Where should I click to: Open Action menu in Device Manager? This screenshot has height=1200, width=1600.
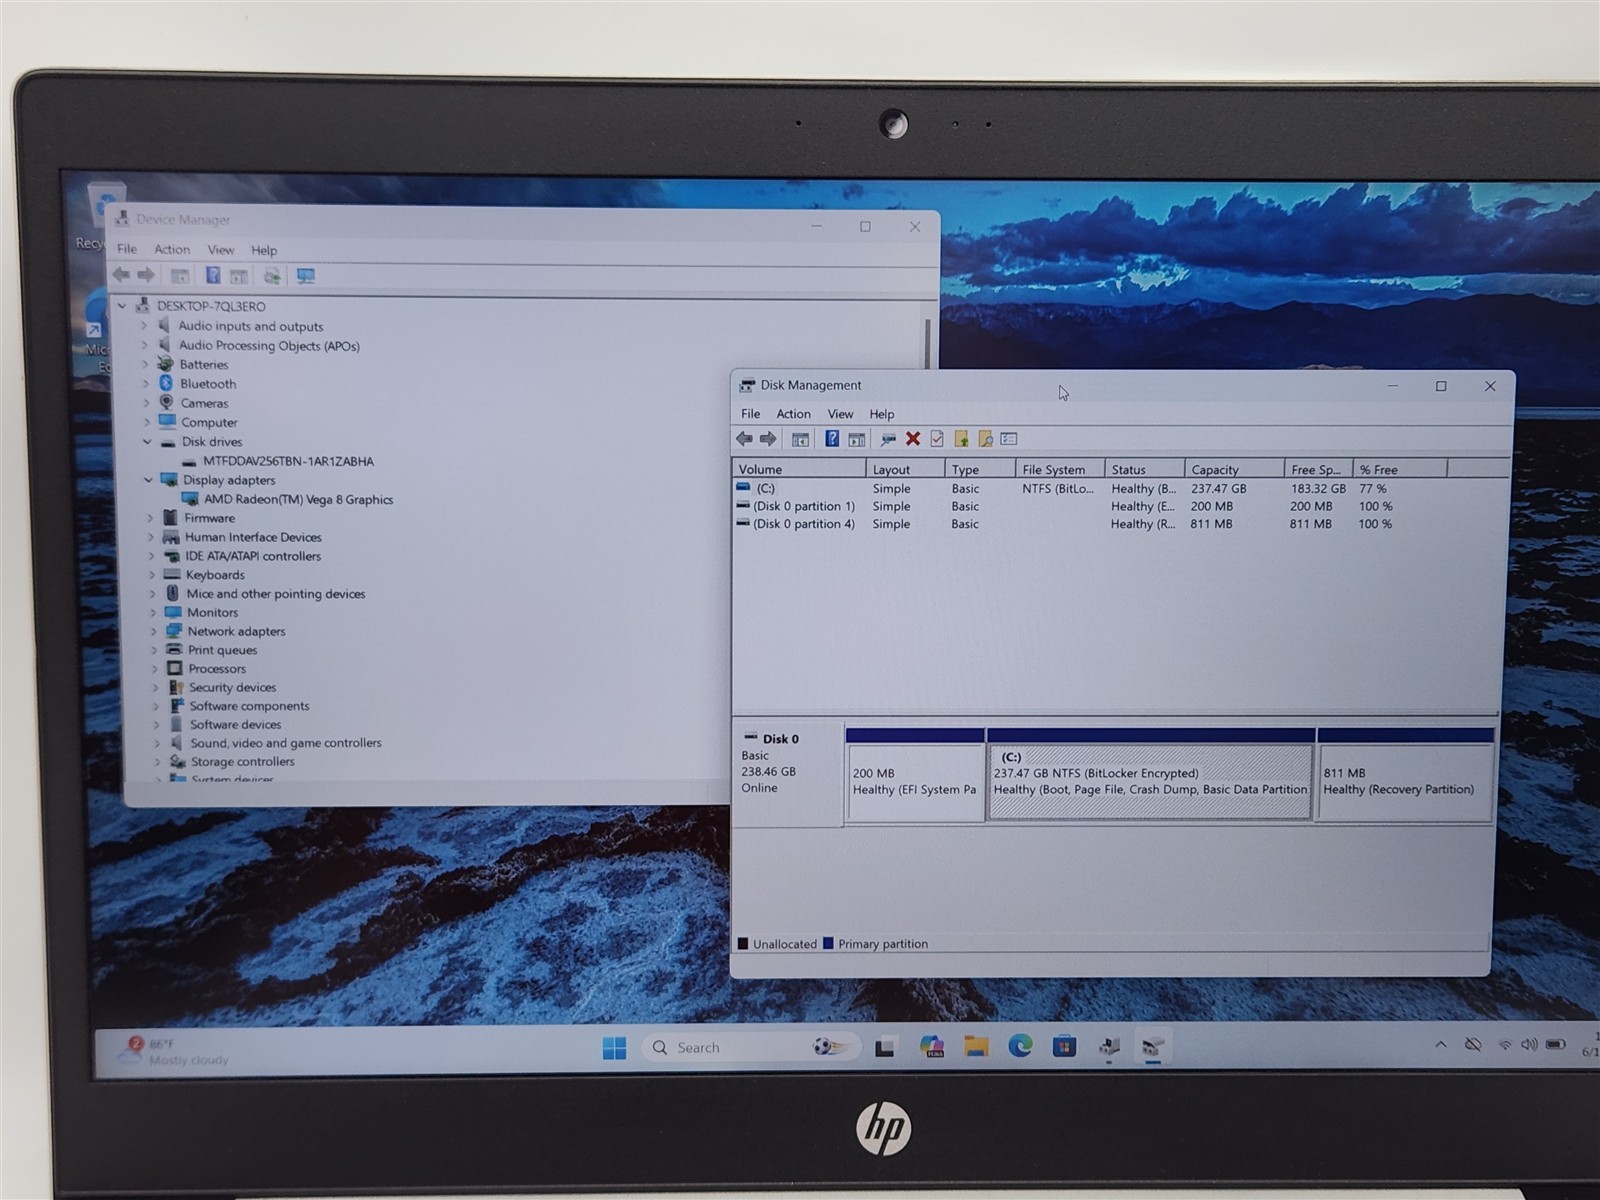172,249
